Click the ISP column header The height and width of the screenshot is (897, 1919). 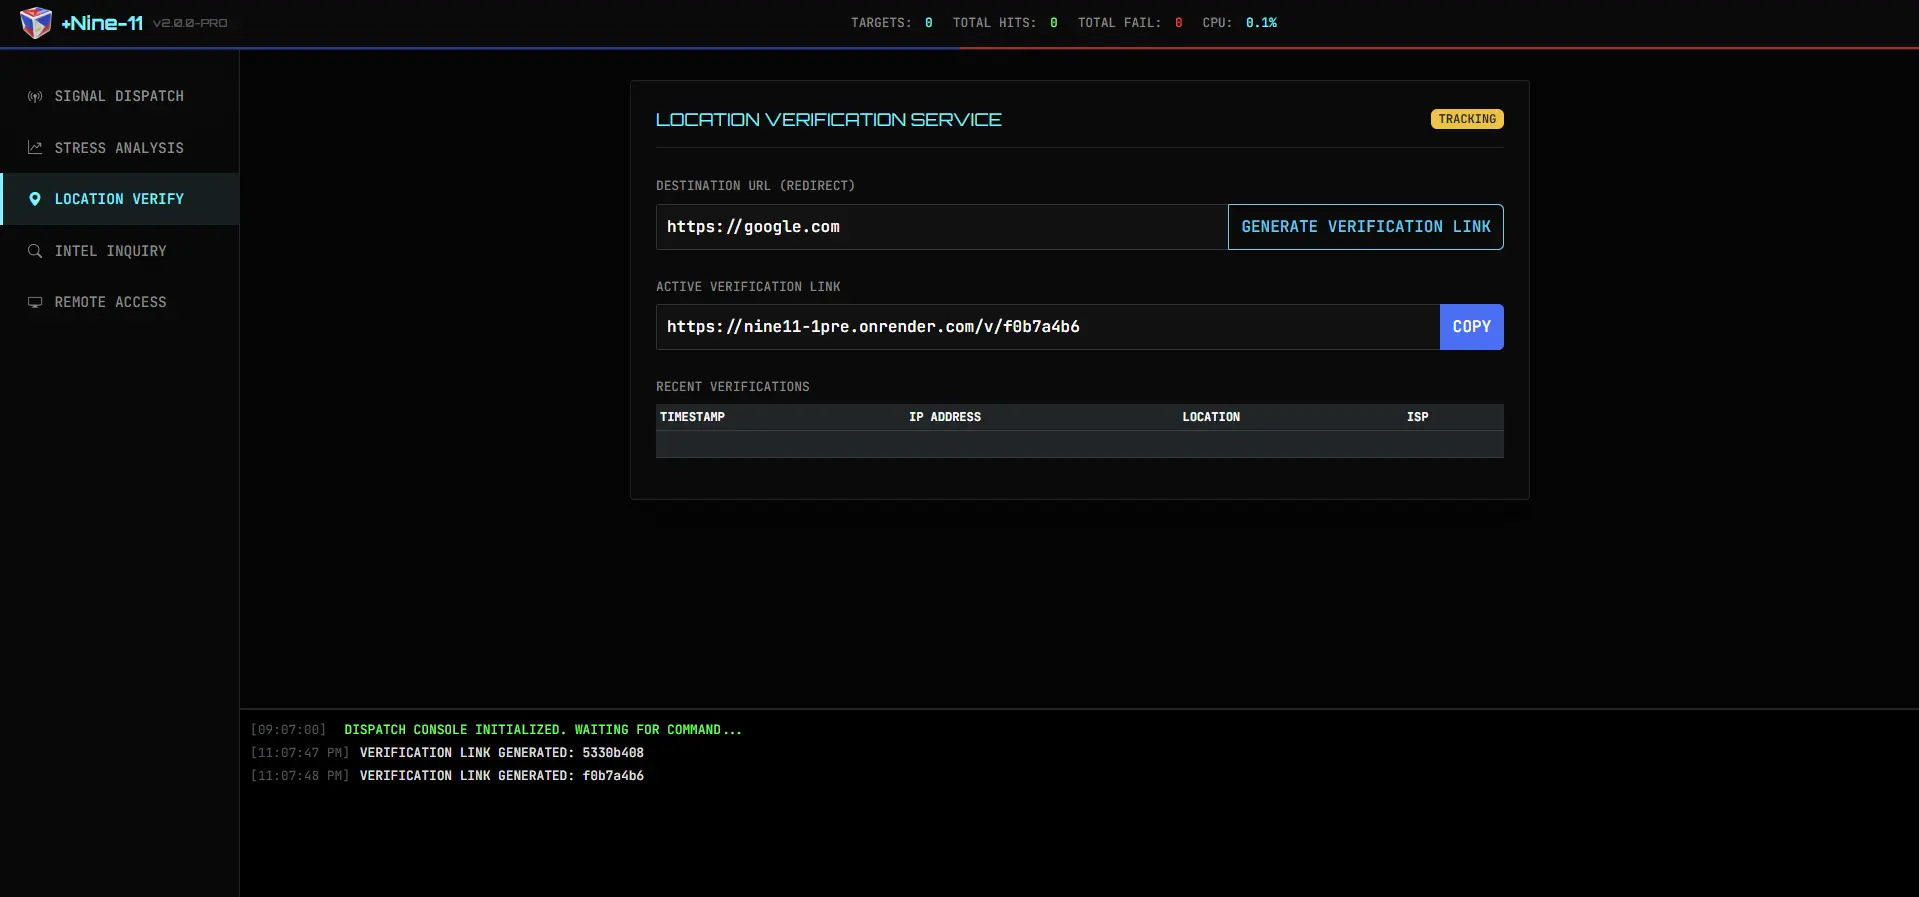pos(1418,417)
